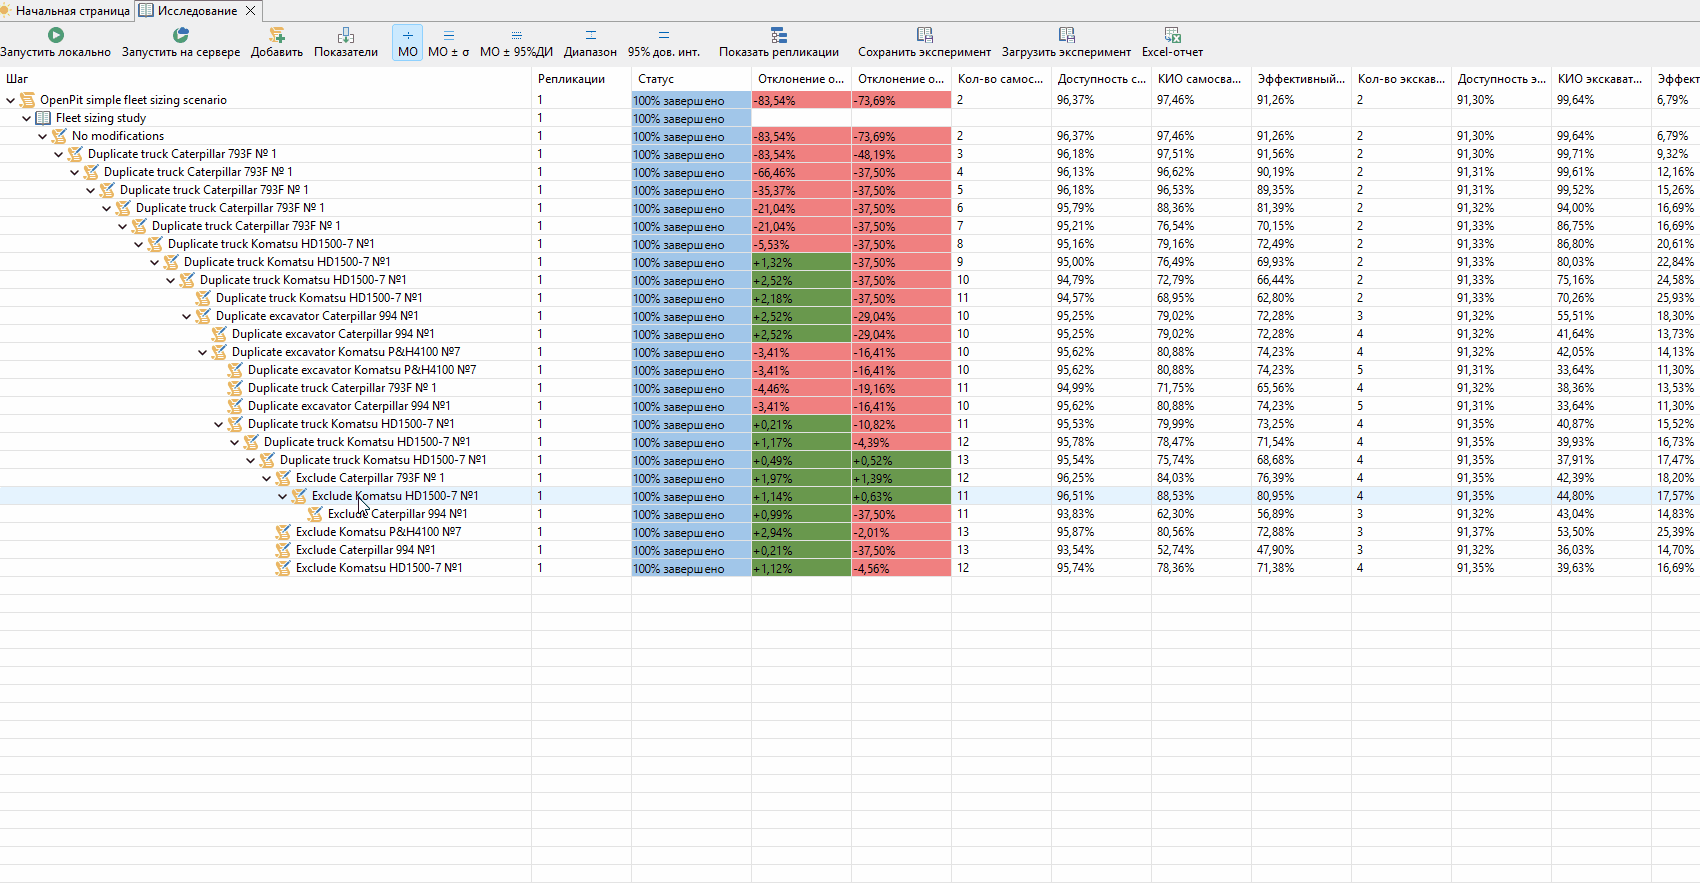Click Загрузить эксперимент icon
The height and width of the screenshot is (883, 1700).
(x=1066, y=35)
